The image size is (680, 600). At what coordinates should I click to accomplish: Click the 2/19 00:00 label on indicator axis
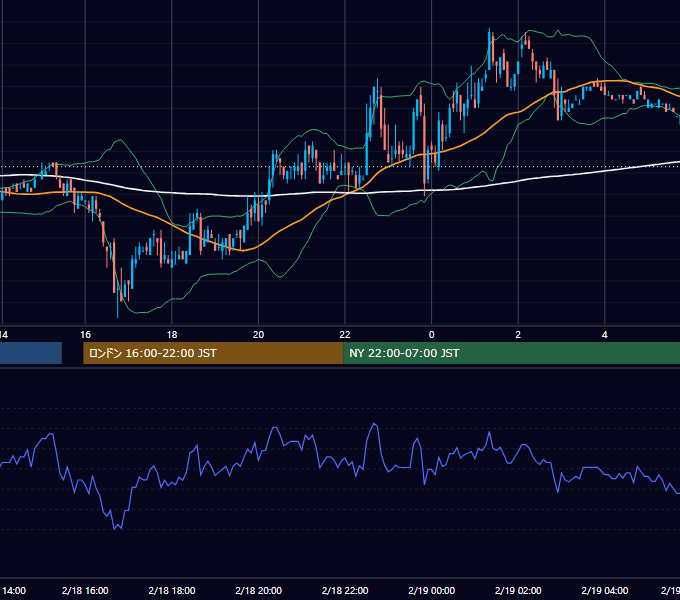tap(432, 591)
